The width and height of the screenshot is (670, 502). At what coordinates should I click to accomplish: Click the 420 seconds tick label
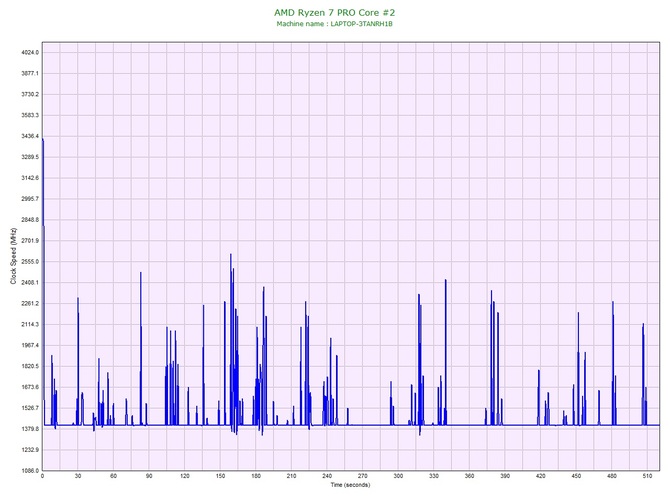[x=541, y=476]
